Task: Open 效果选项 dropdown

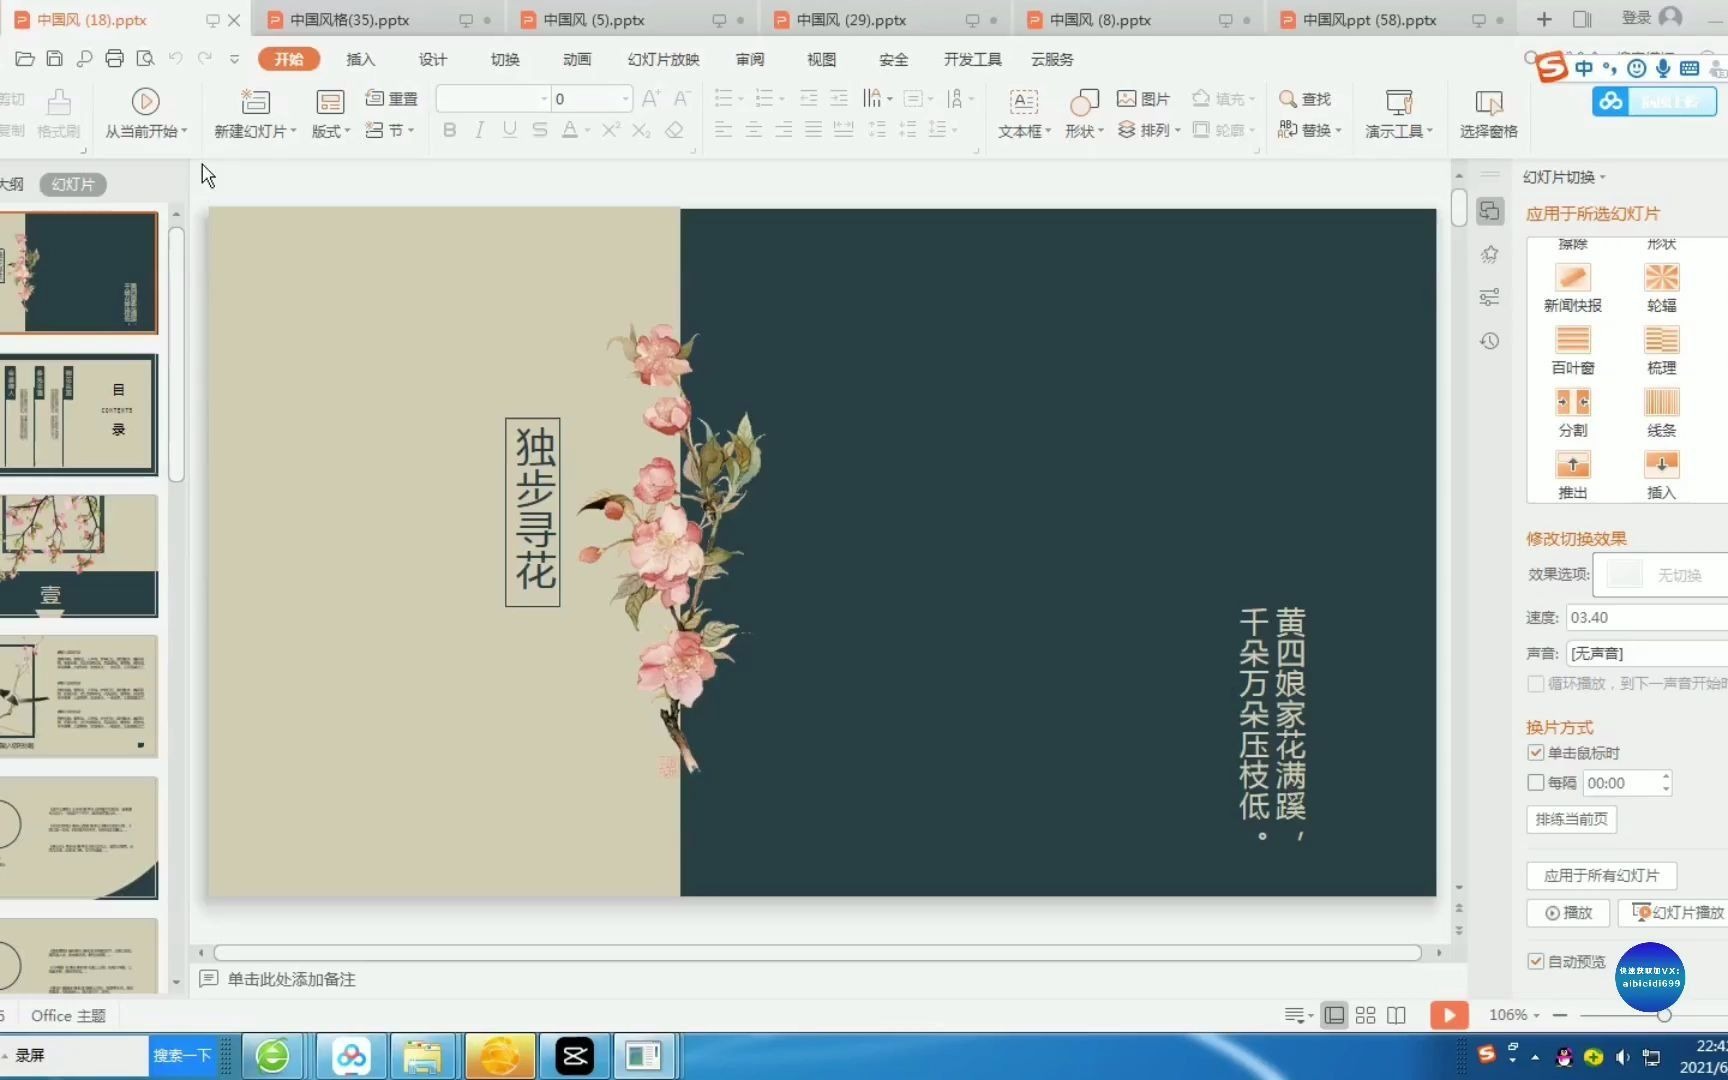Action: 1660,575
